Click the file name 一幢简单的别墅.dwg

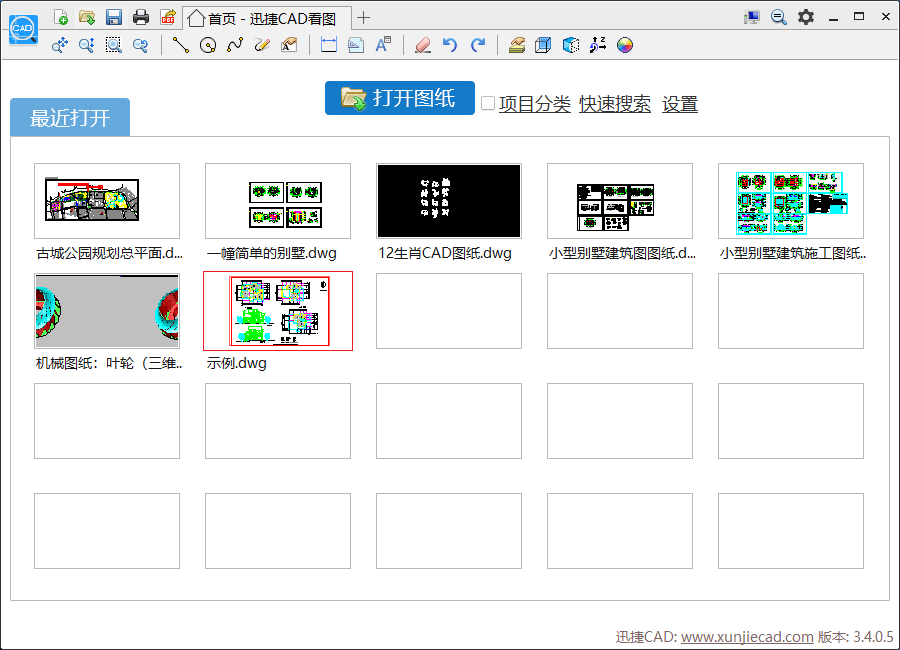click(x=271, y=253)
